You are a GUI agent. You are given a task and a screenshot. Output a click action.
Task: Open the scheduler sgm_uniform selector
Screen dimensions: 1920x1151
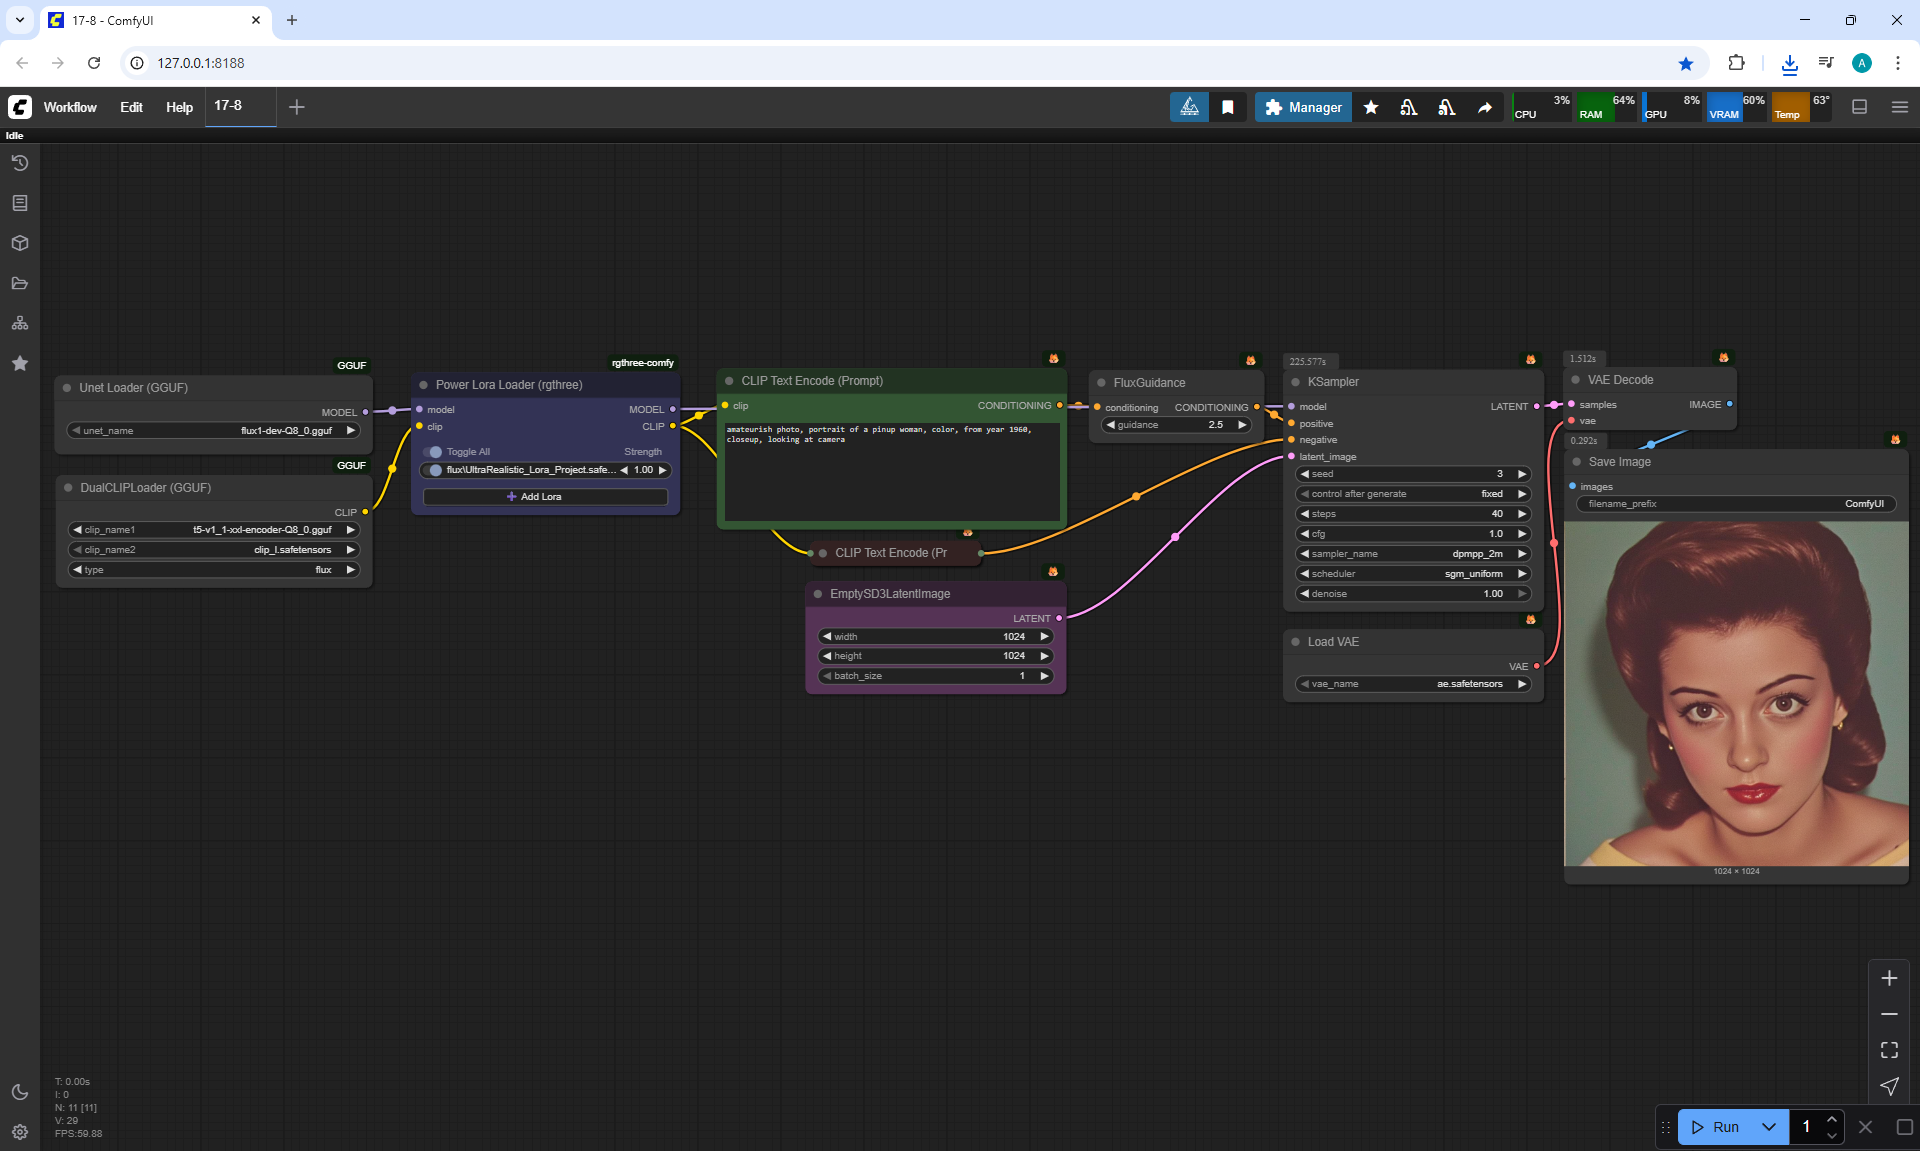[1414, 574]
